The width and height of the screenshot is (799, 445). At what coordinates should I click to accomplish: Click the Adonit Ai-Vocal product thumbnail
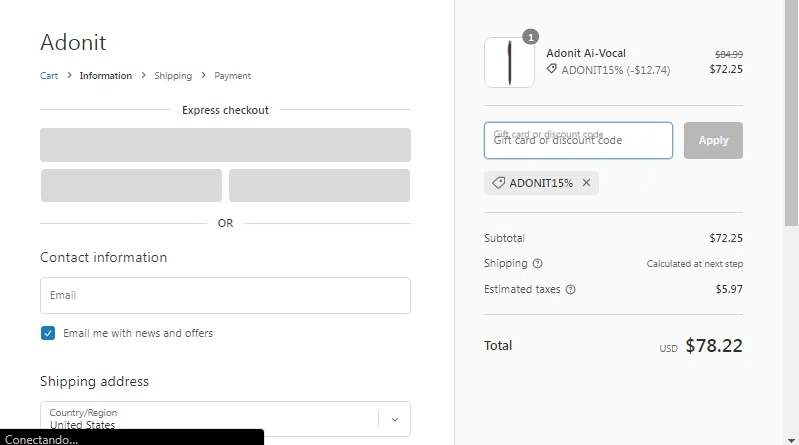click(510, 63)
